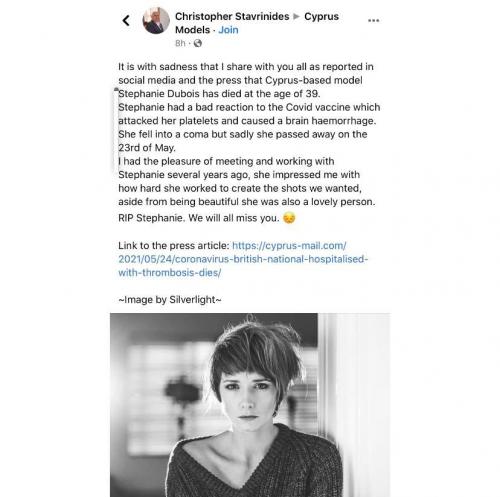Tap the sad face emoji
The width and height of the screenshot is (500, 497).
click(x=289, y=218)
